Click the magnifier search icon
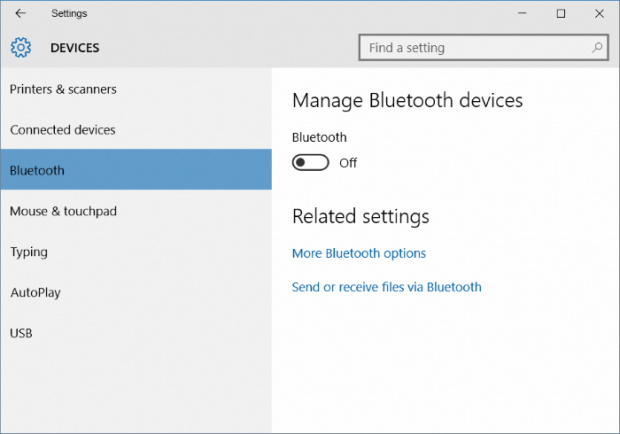Screen dimensions: 620x434 pyautogui.click(x=597, y=47)
